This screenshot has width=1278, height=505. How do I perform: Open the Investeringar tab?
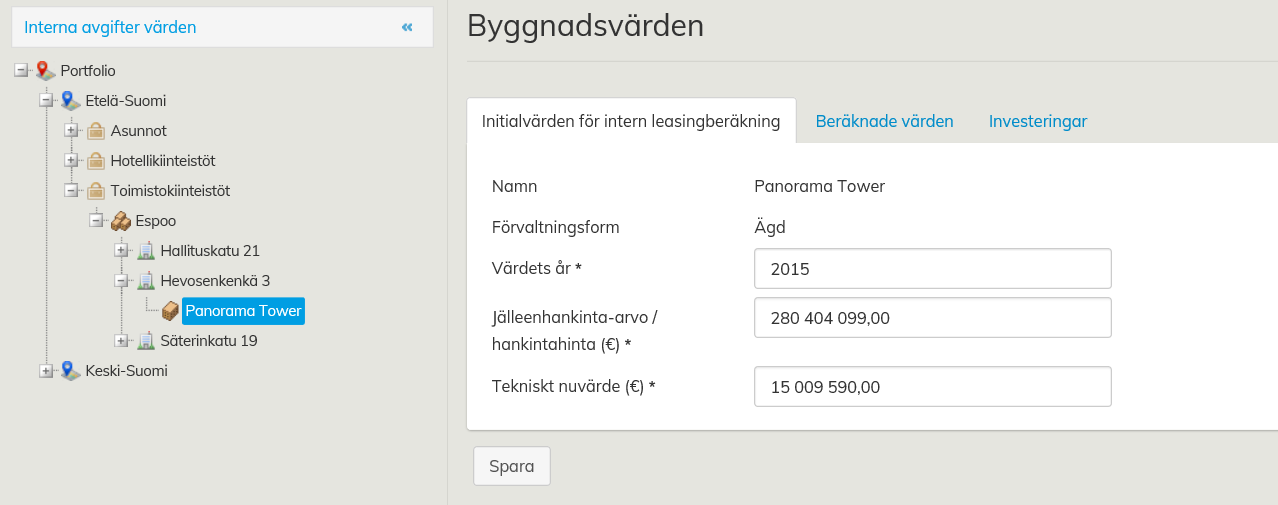1037,121
